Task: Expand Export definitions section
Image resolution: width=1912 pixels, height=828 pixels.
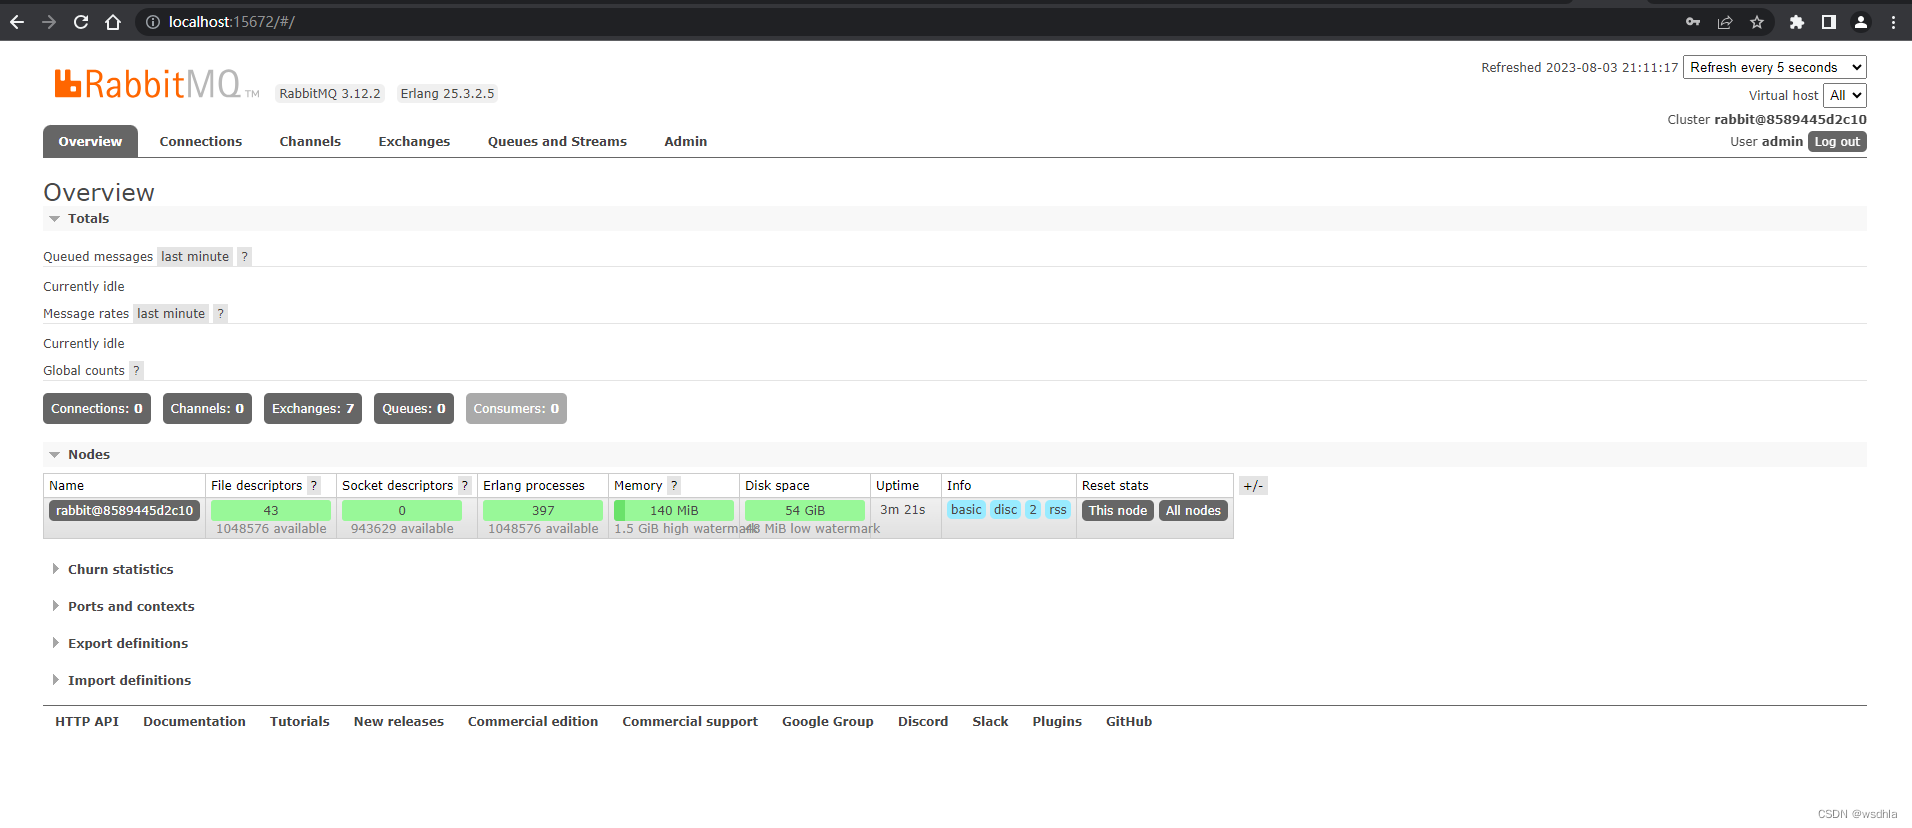Action: pos(120,644)
